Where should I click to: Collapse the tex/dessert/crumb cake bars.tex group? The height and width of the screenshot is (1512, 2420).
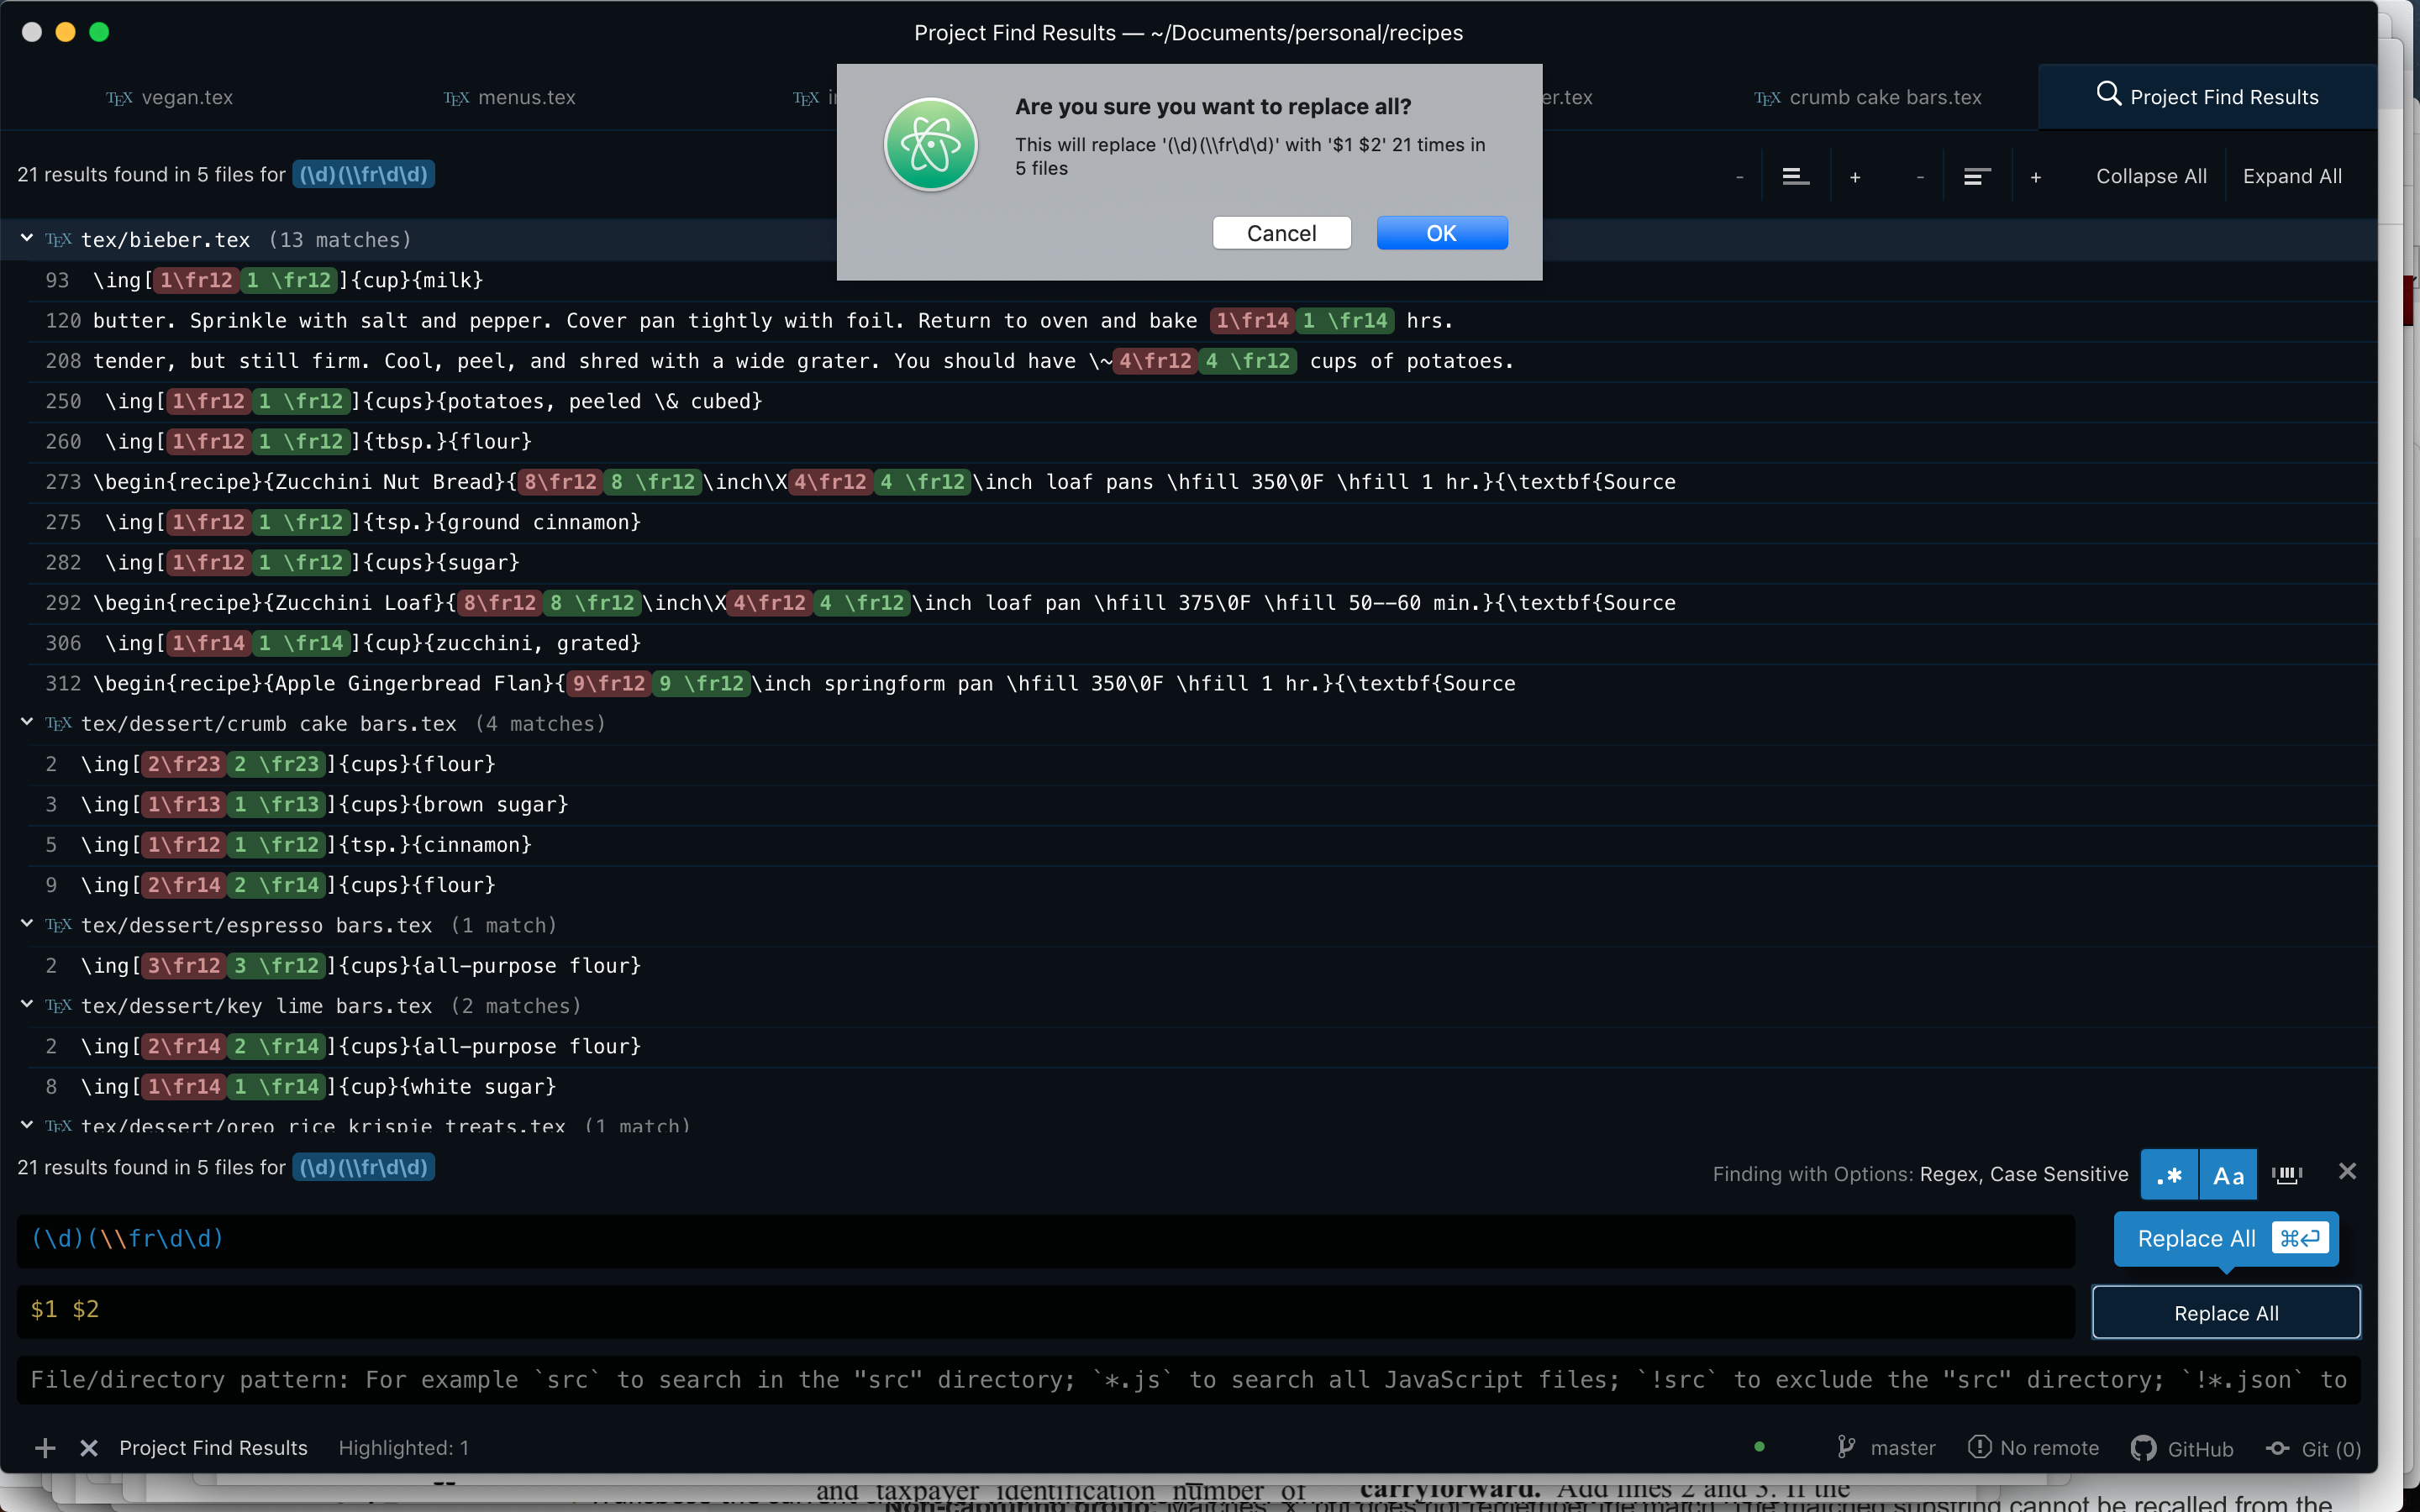(x=26, y=723)
